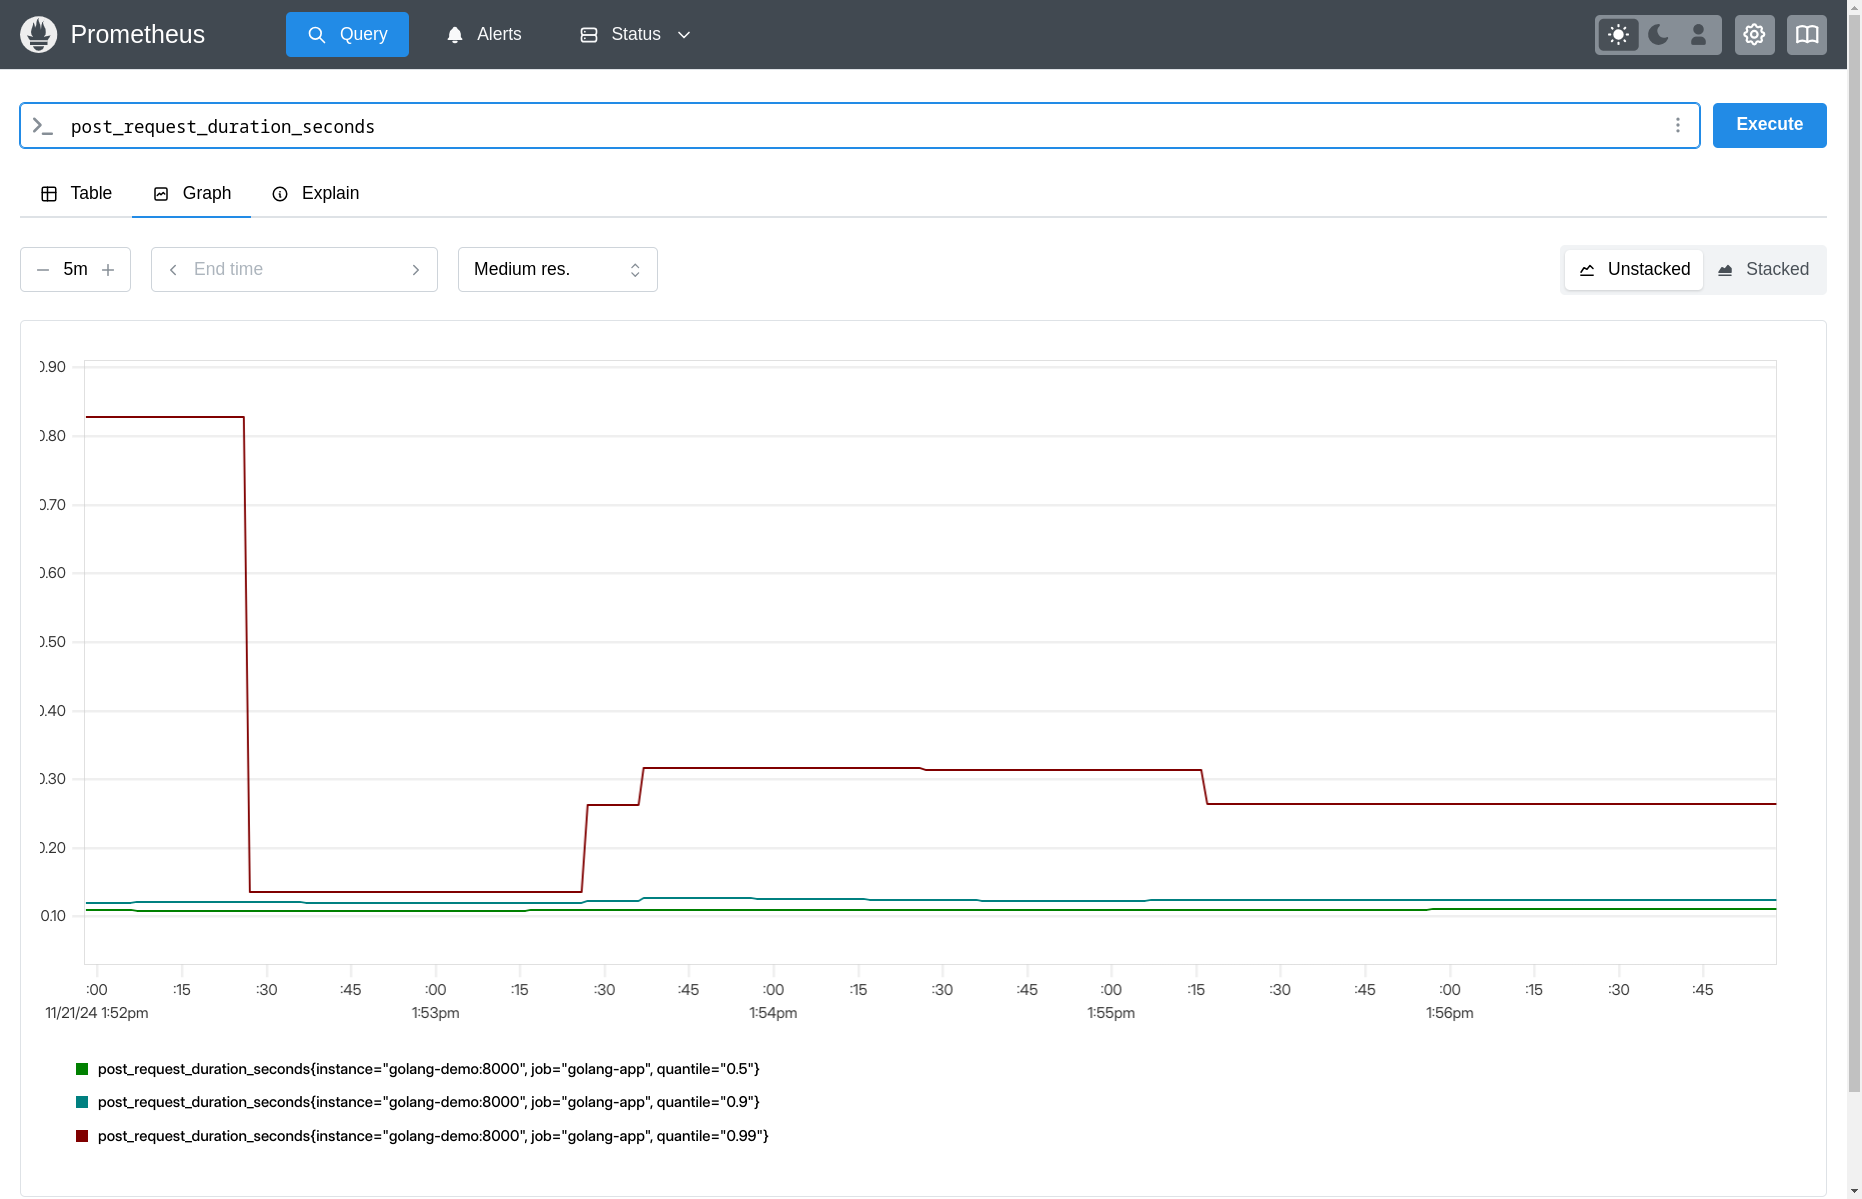This screenshot has height=1199, width=1862.
Task: Click inside the End time input field
Action: (x=294, y=269)
